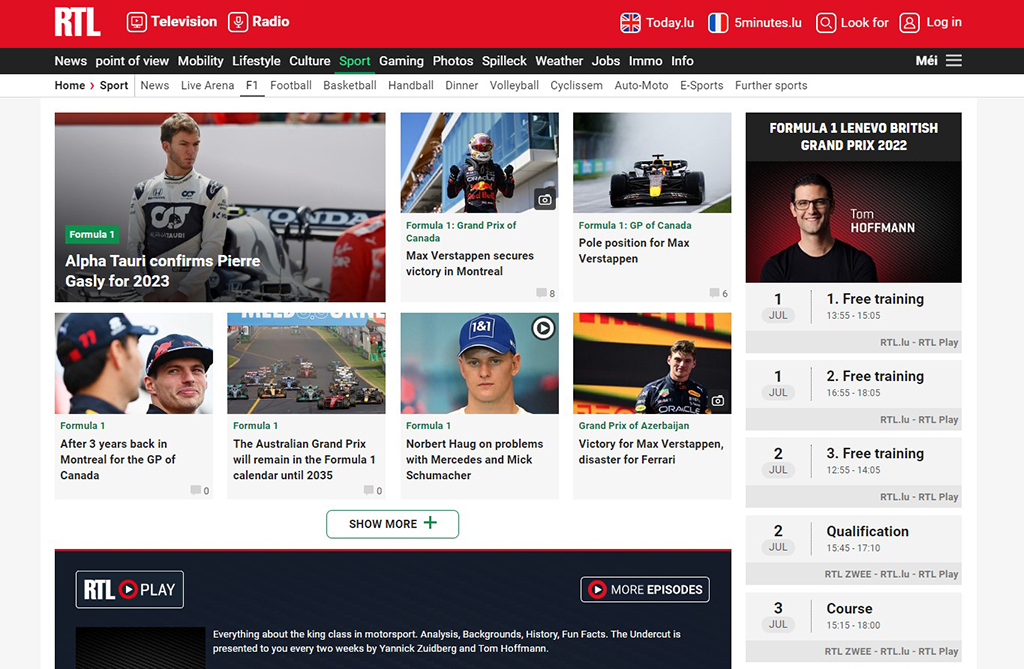
Task: Click comment bubble with 8 comments
Action: click(x=541, y=293)
